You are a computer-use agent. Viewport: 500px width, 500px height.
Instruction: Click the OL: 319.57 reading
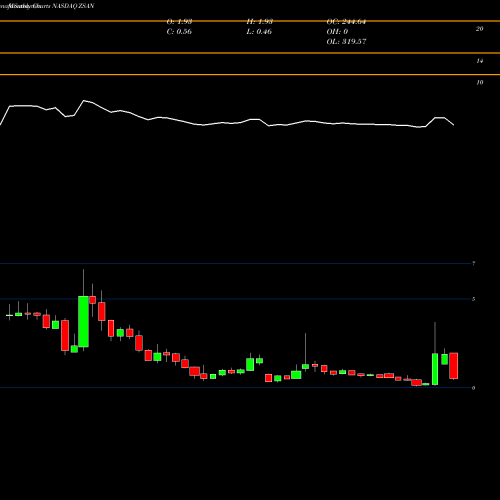click(346, 42)
